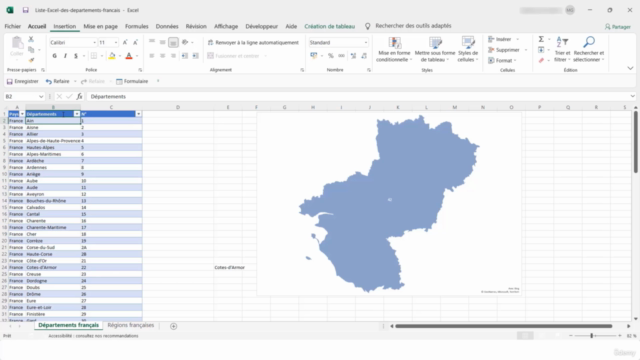Screen dimensions: 640x360
Task: Click the Borders icon in Police group
Action: point(94,56)
